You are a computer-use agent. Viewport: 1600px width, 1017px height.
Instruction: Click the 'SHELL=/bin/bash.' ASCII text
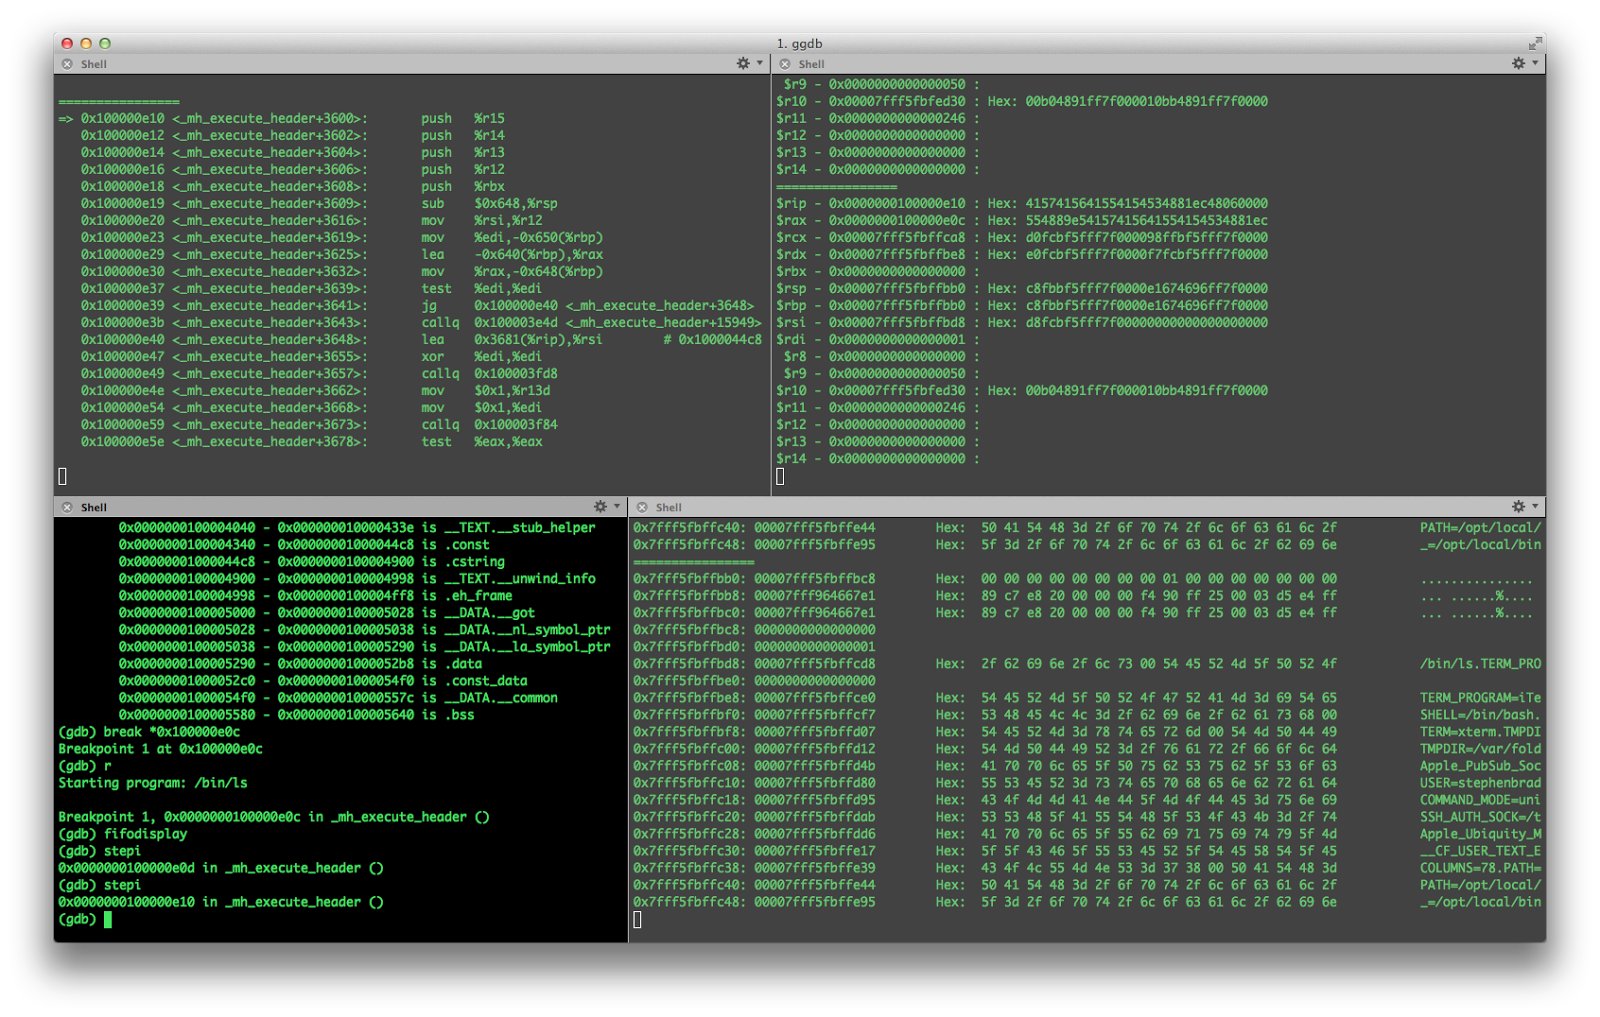1481,715
